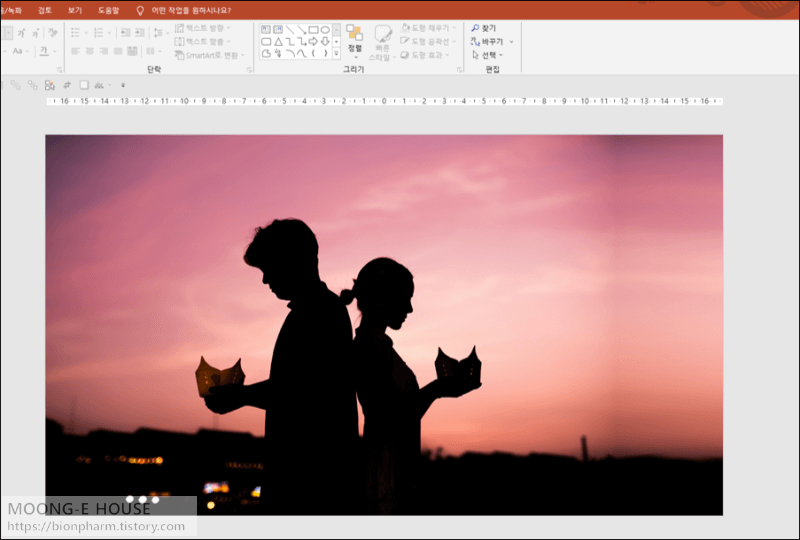Image resolution: width=800 pixels, height=540 pixels.
Task: Open the 검토 ribbon tab
Action: pos(45,10)
